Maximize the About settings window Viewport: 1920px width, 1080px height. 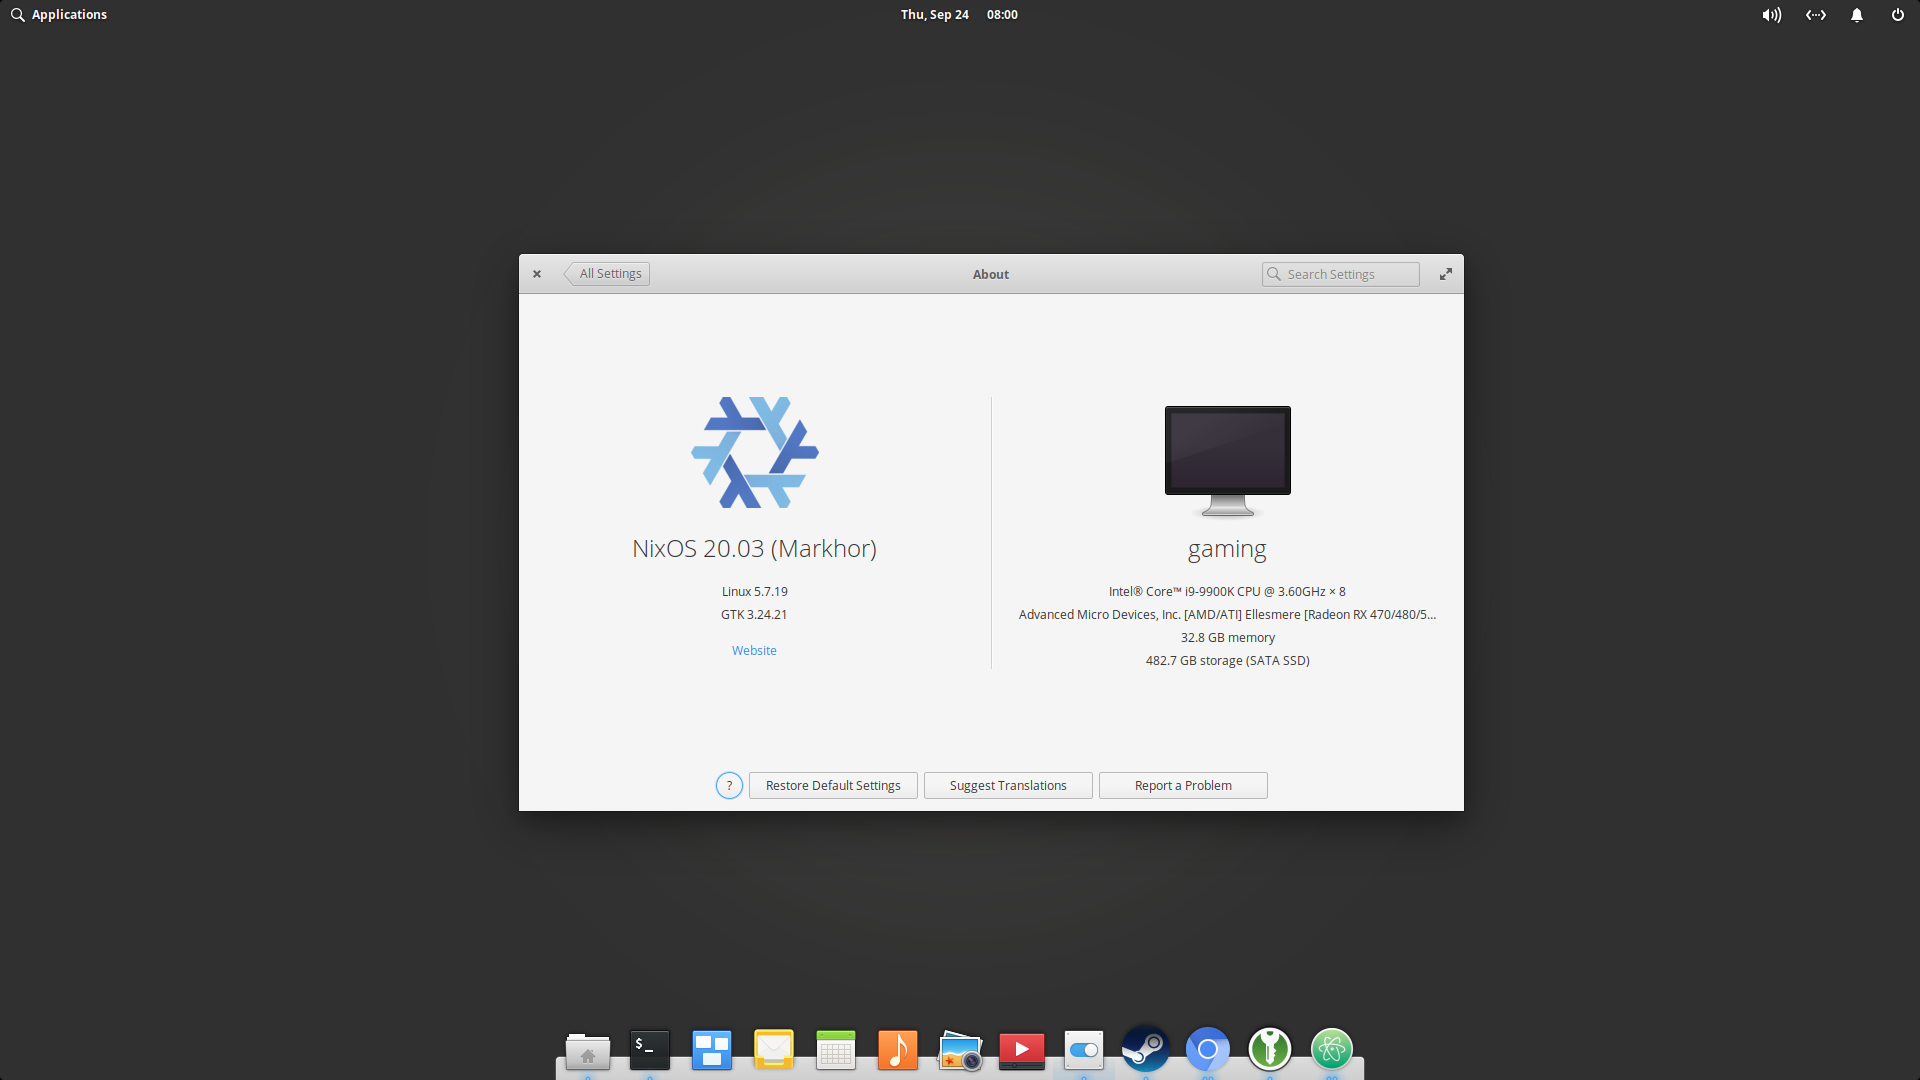click(1446, 274)
